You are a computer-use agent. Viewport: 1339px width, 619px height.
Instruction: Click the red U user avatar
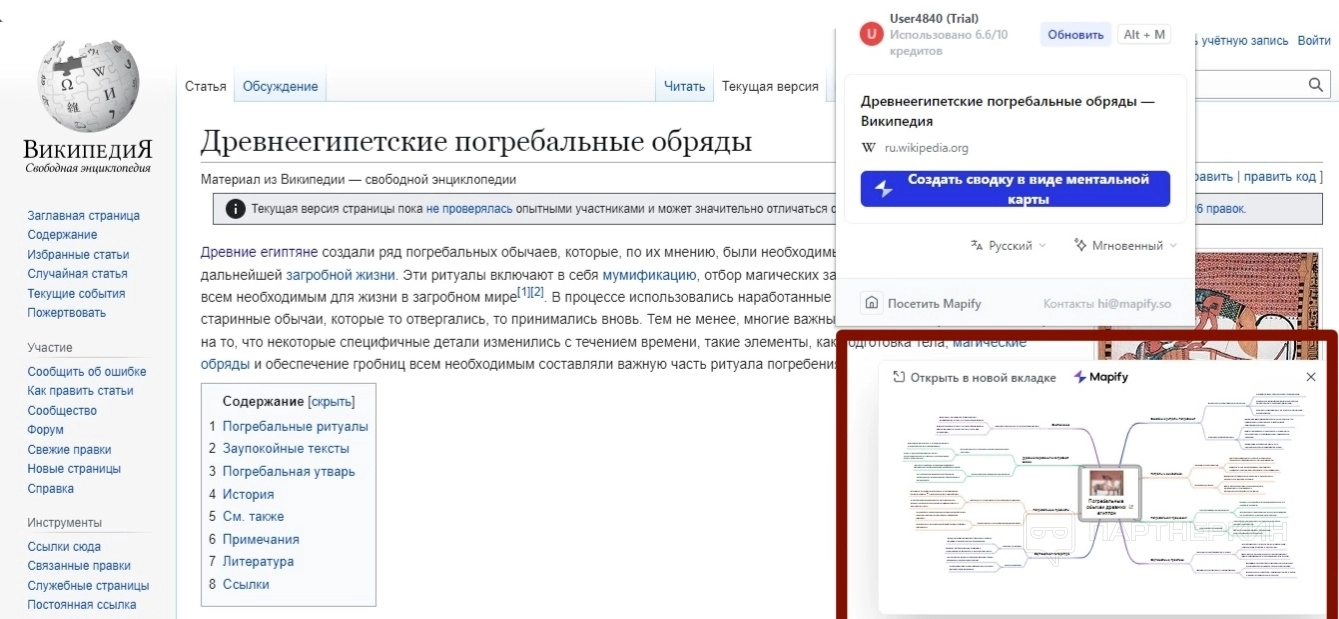[871, 34]
